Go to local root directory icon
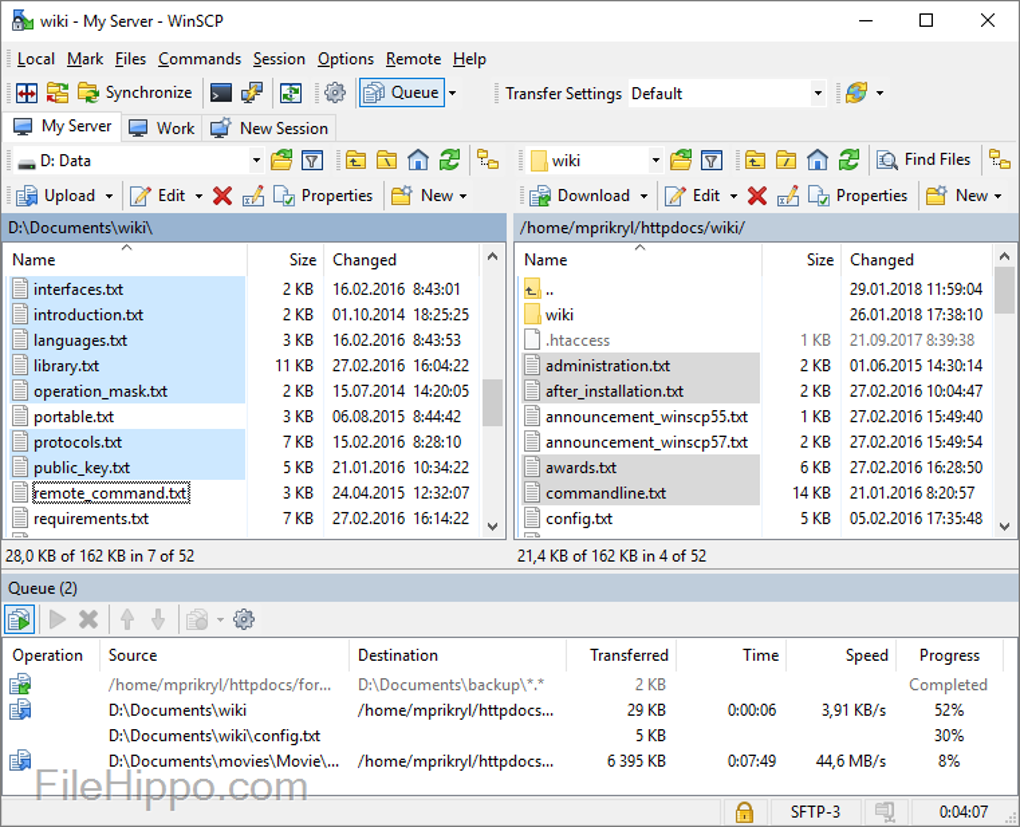The width and height of the screenshot is (1020, 827). [386, 160]
